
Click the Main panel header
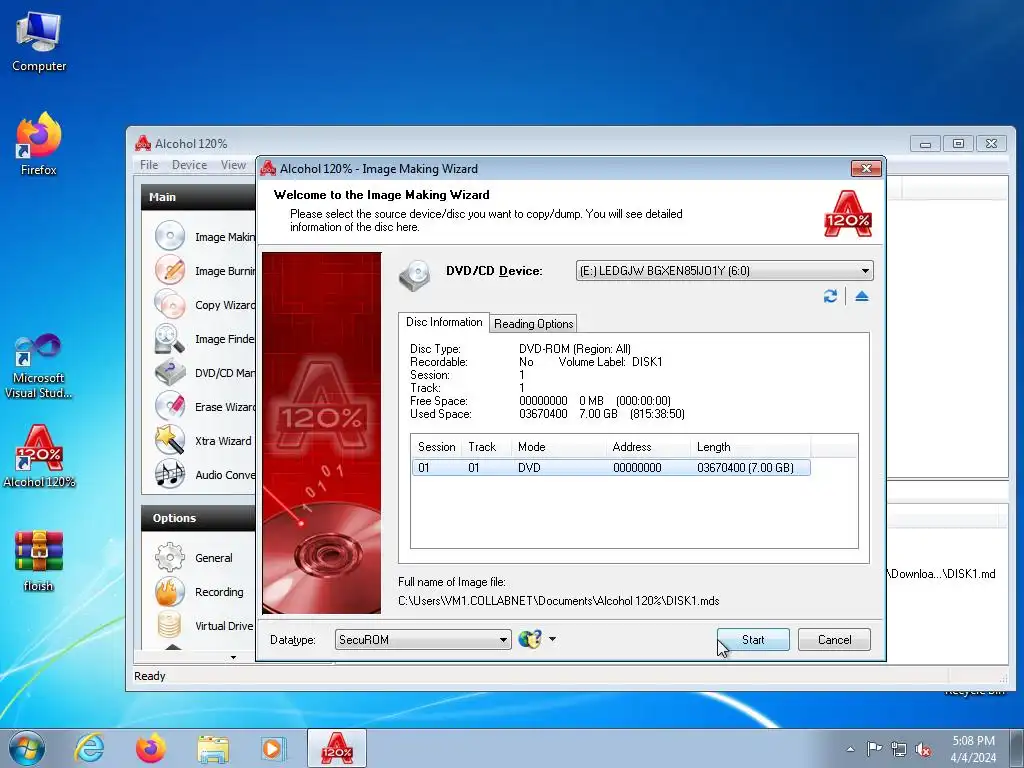pos(199,197)
